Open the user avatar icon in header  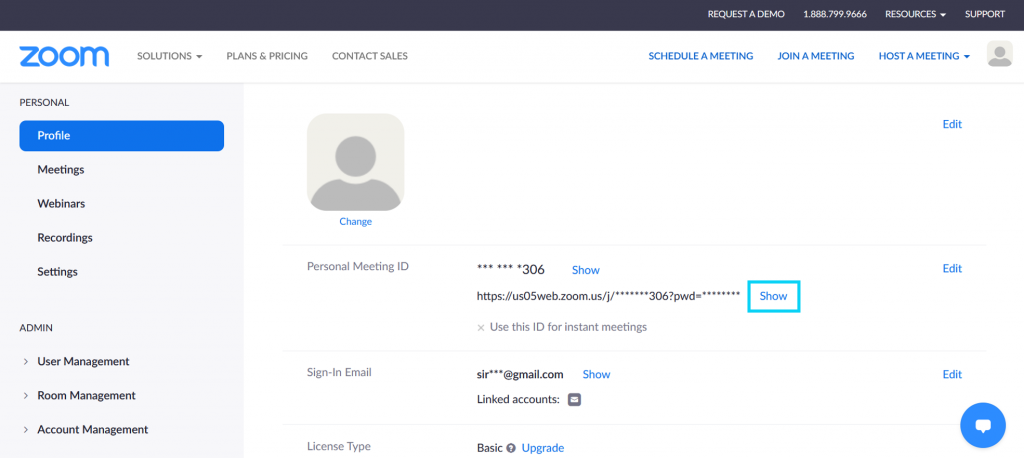pos(999,54)
